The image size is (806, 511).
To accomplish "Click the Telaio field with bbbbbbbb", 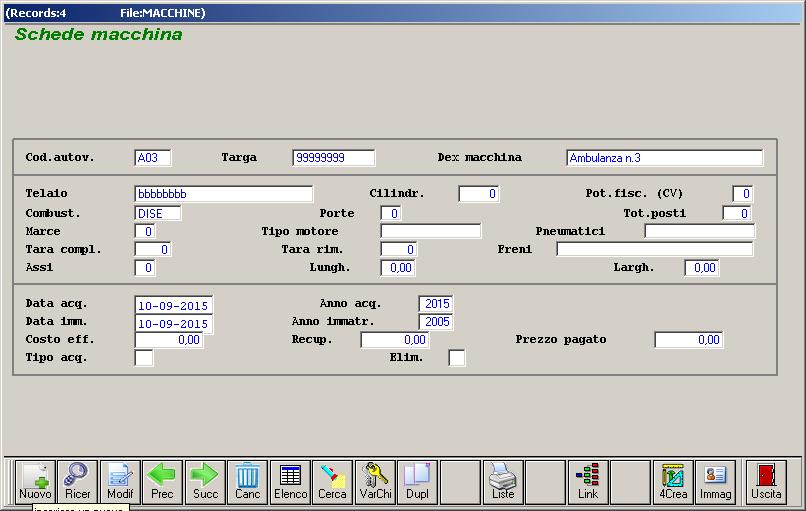I will pos(224,194).
